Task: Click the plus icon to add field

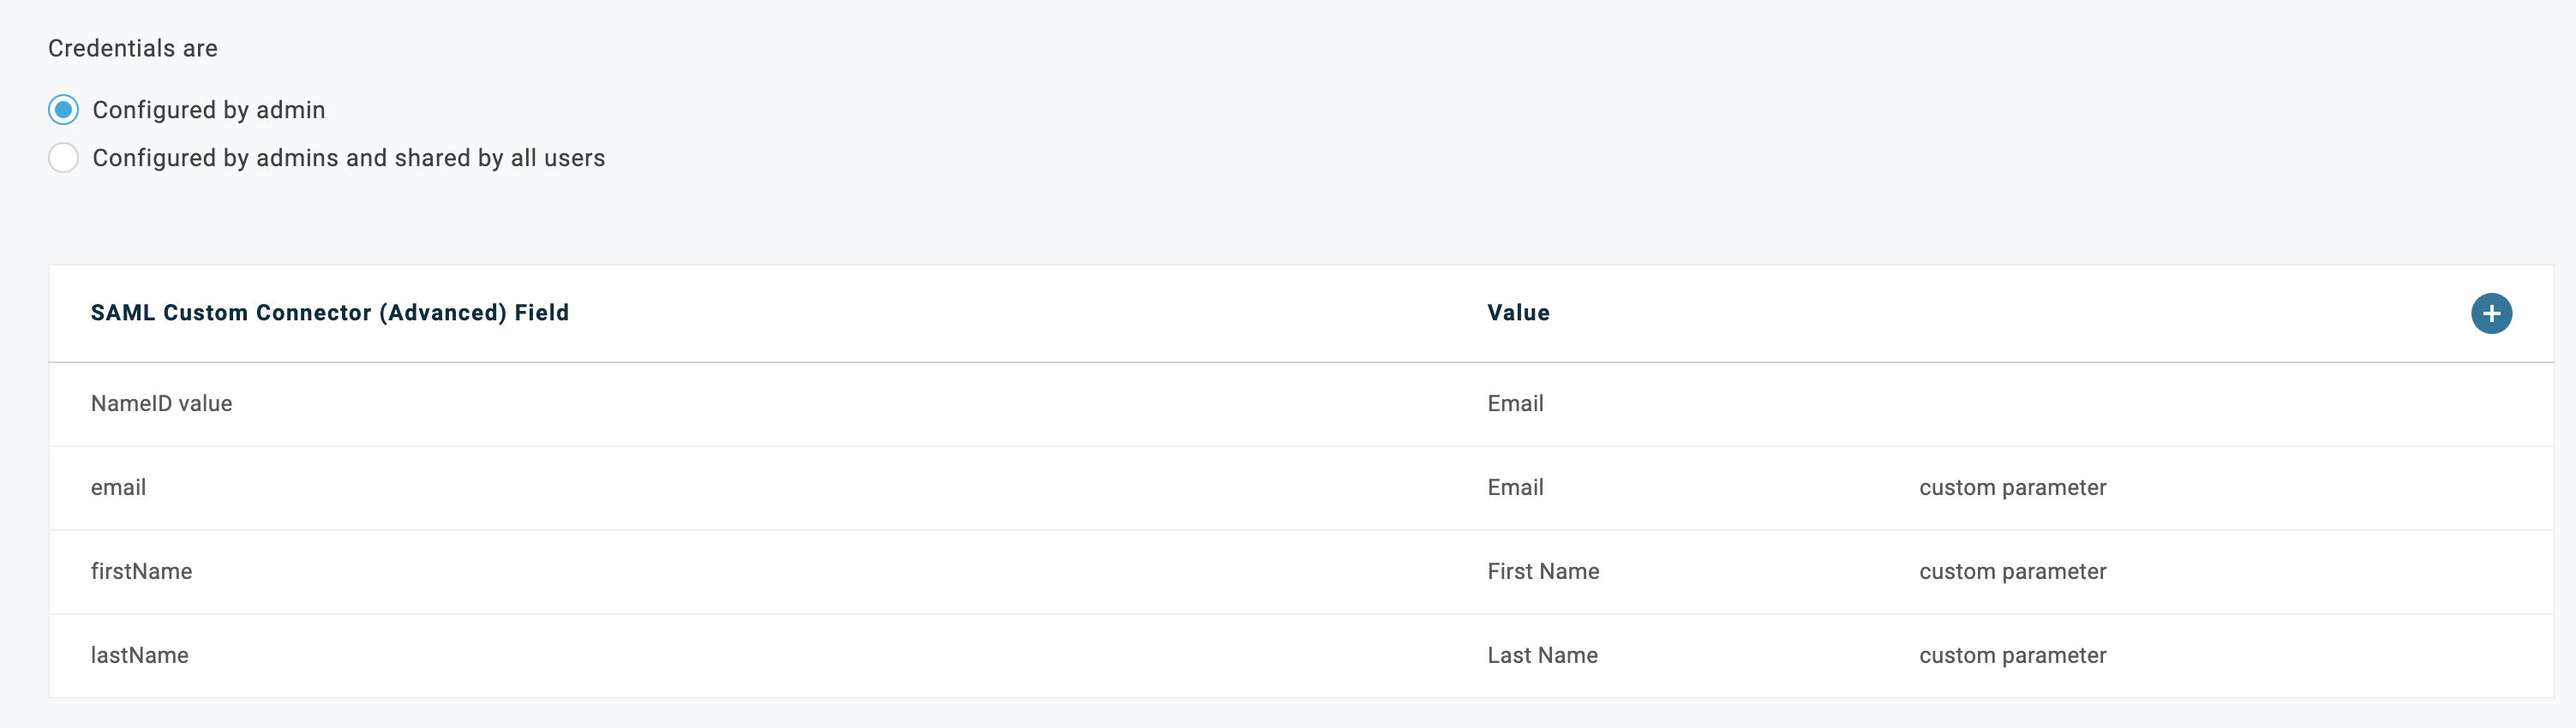Action: pyautogui.click(x=2491, y=313)
